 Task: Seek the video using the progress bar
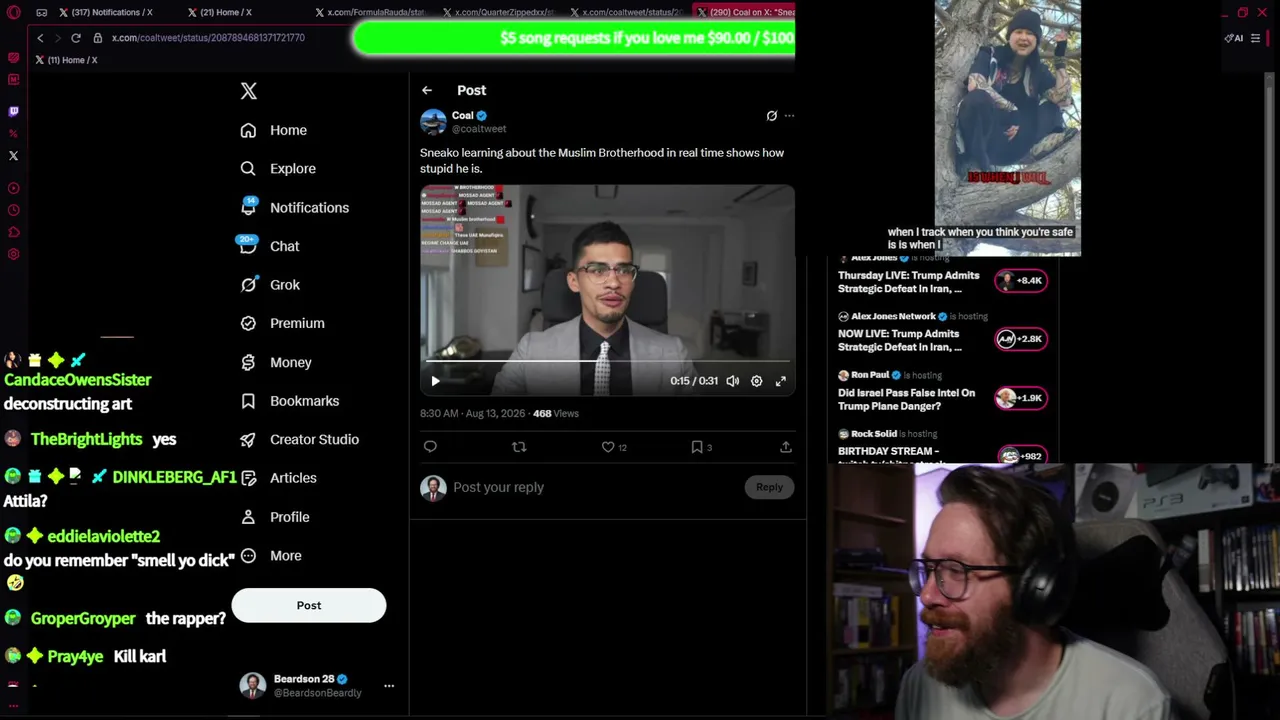(607, 361)
